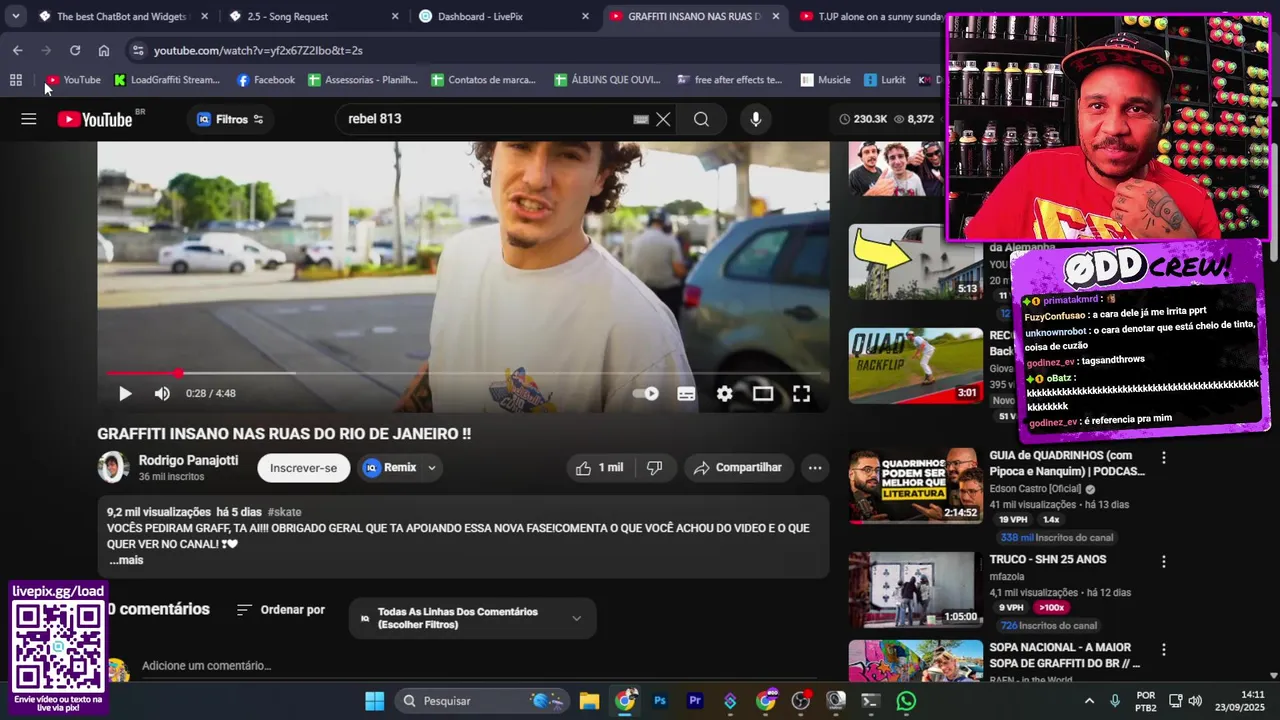This screenshot has width=1280, height=720.
Task: Seek on the red video progress bar
Action: pos(463,373)
